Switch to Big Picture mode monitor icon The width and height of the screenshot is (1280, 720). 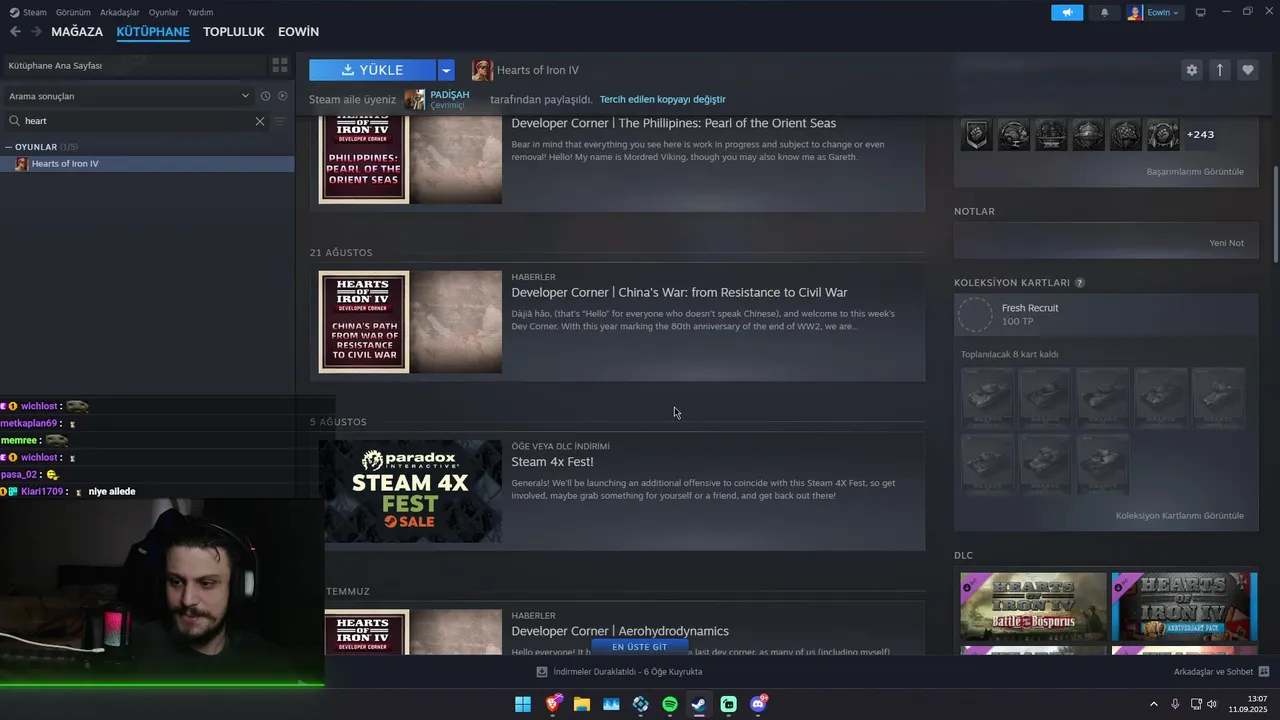(1201, 12)
